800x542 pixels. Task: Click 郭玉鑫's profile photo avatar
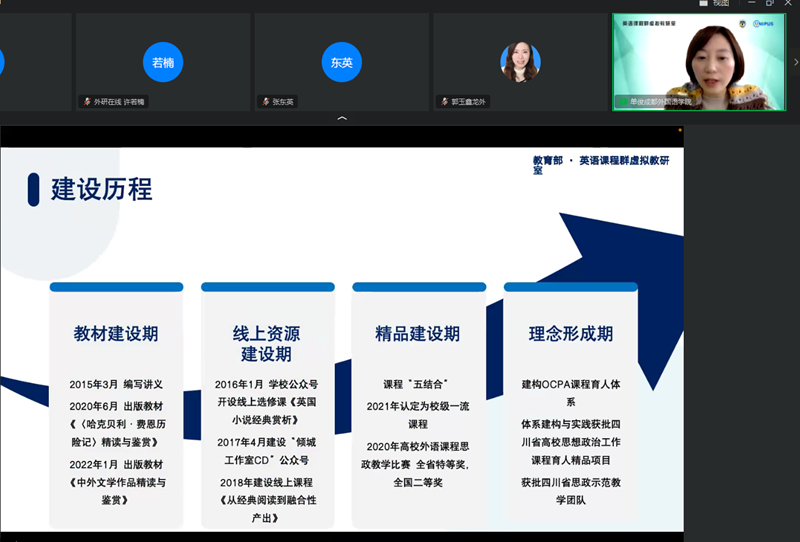click(520, 62)
